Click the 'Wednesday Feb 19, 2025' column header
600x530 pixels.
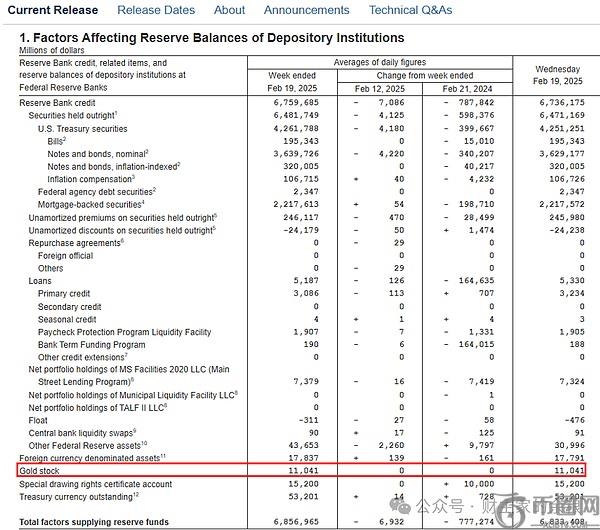558,75
